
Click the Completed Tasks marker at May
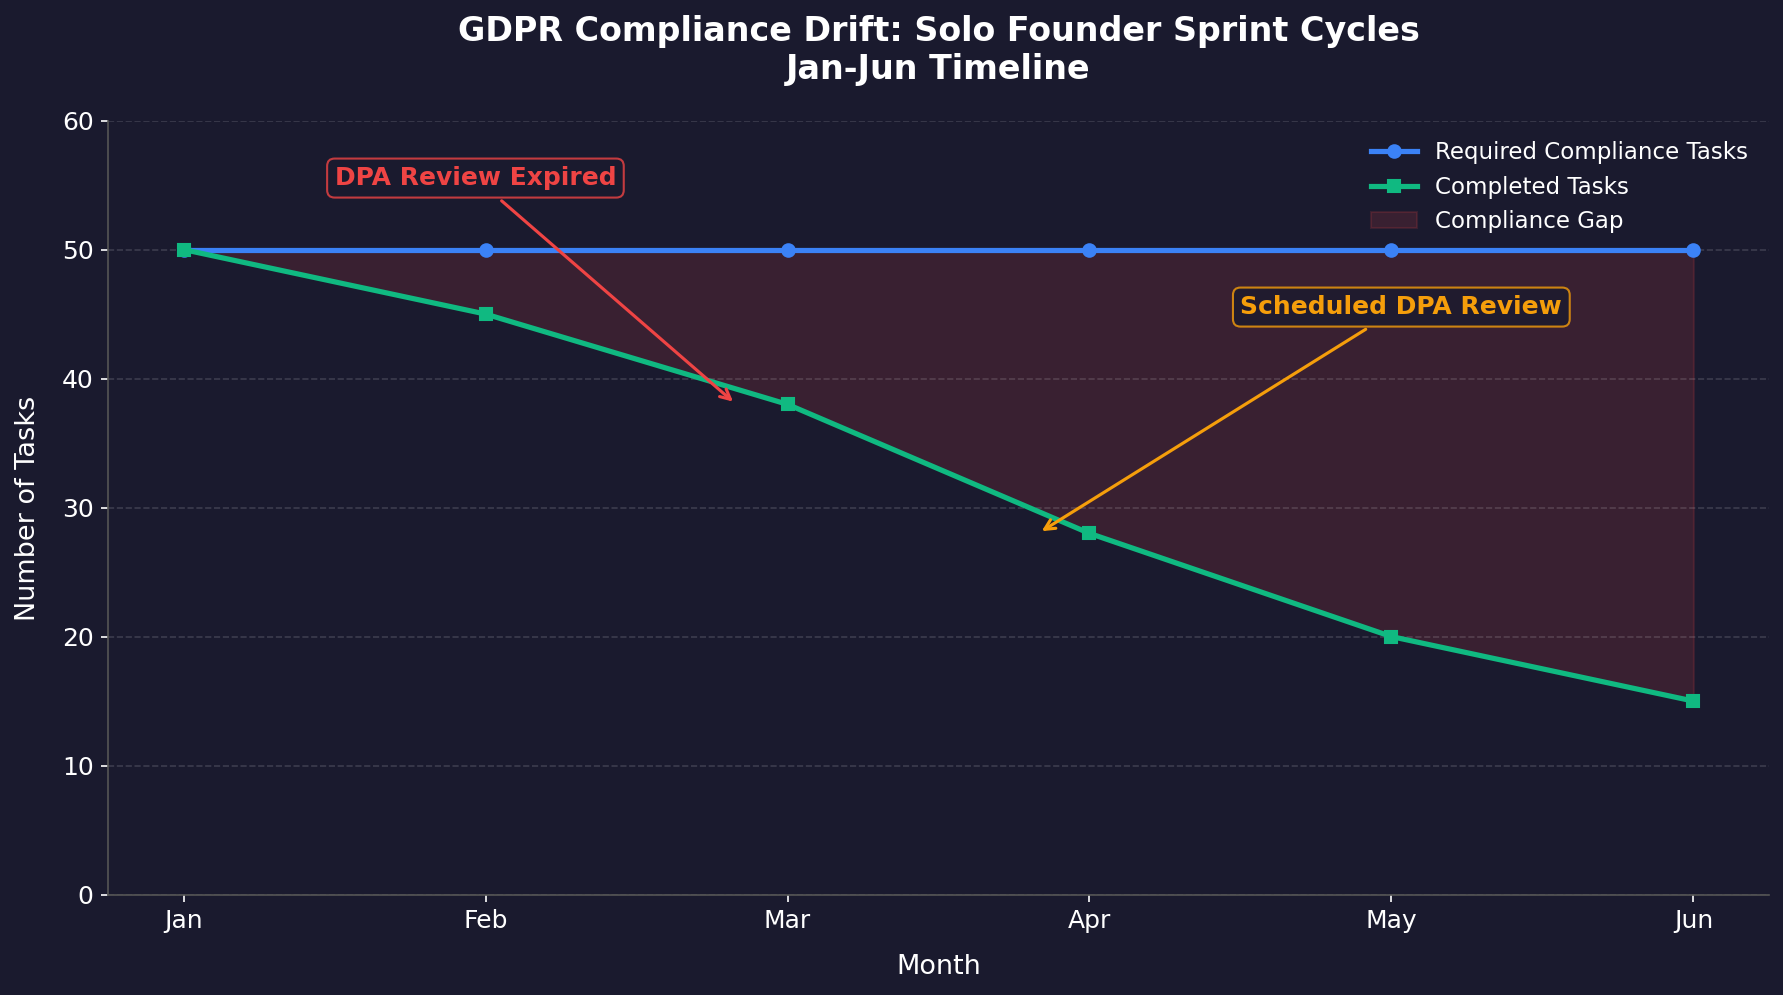click(1391, 637)
